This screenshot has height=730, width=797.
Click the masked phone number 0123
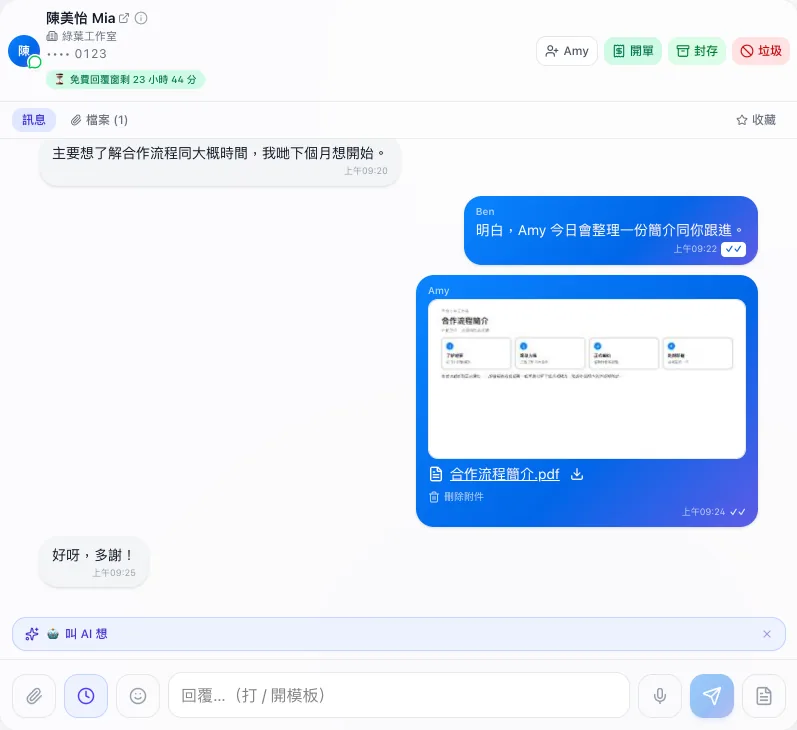click(x=77, y=54)
